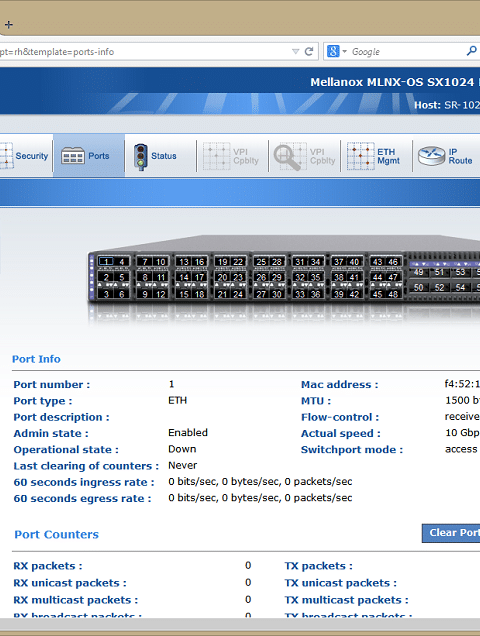
Task: Select port 25 on the switch image
Action: point(261,262)
